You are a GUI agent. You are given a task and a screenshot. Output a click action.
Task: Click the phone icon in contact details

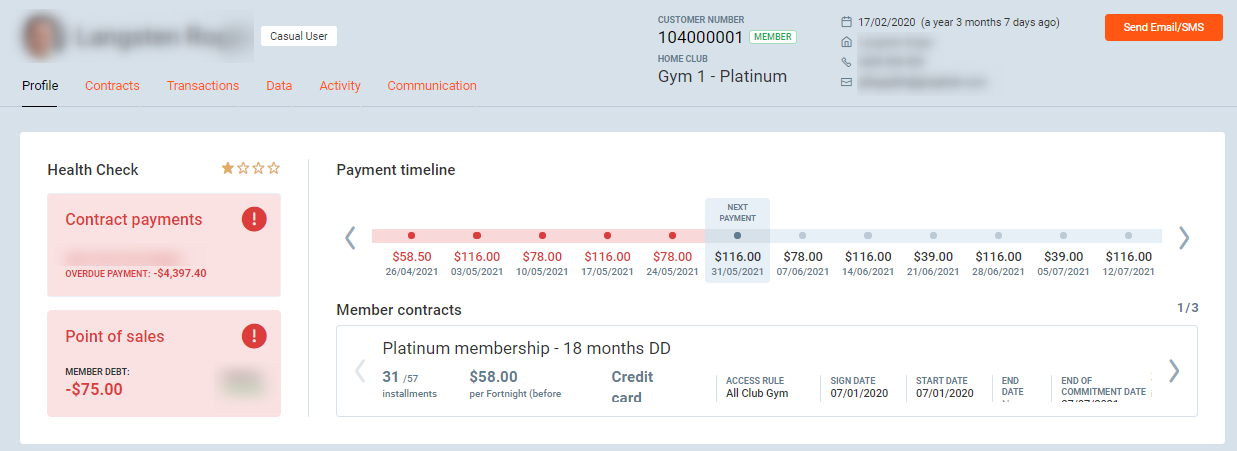pos(847,62)
